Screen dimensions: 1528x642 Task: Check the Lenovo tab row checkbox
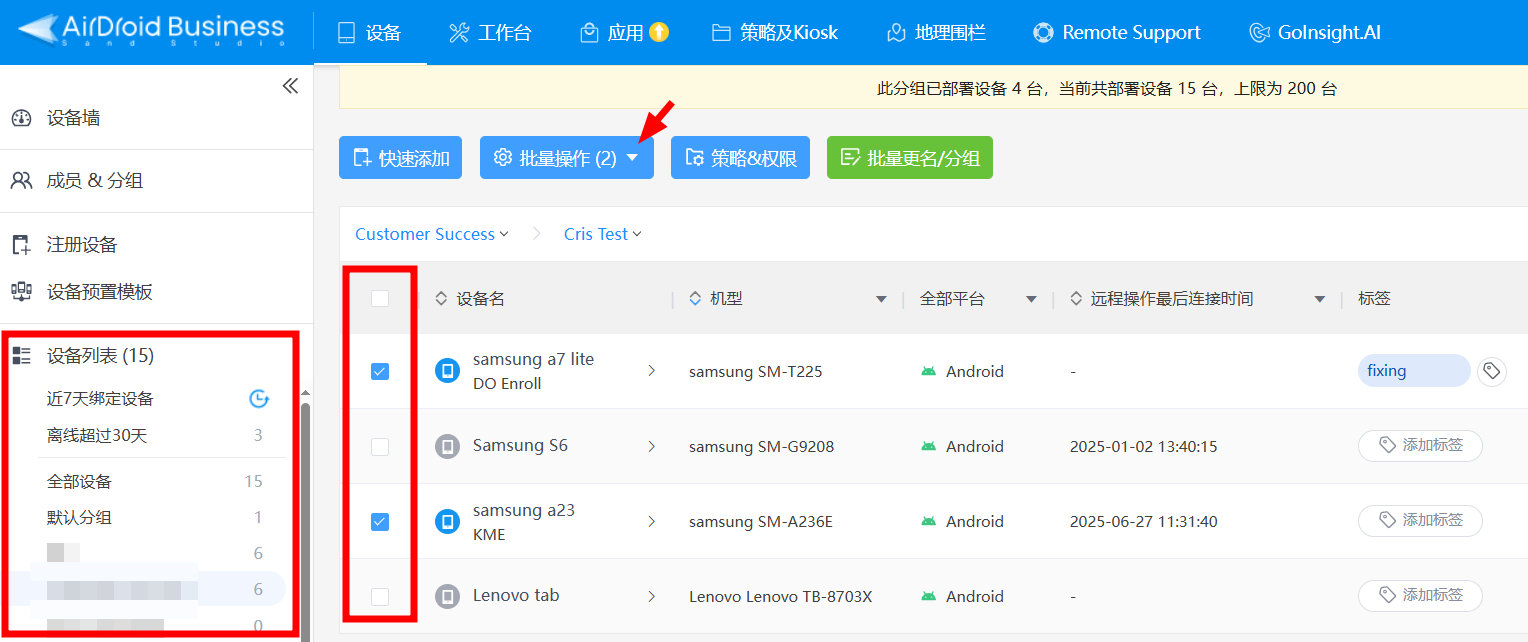coord(380,597)
